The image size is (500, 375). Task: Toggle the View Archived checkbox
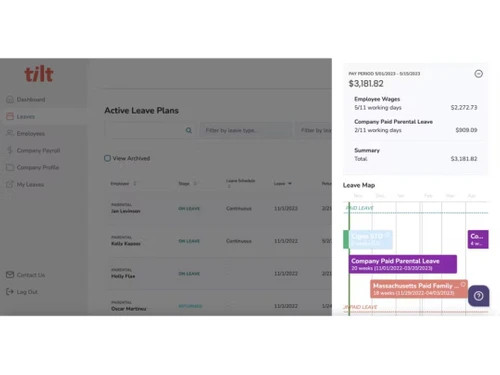point(107,158)
